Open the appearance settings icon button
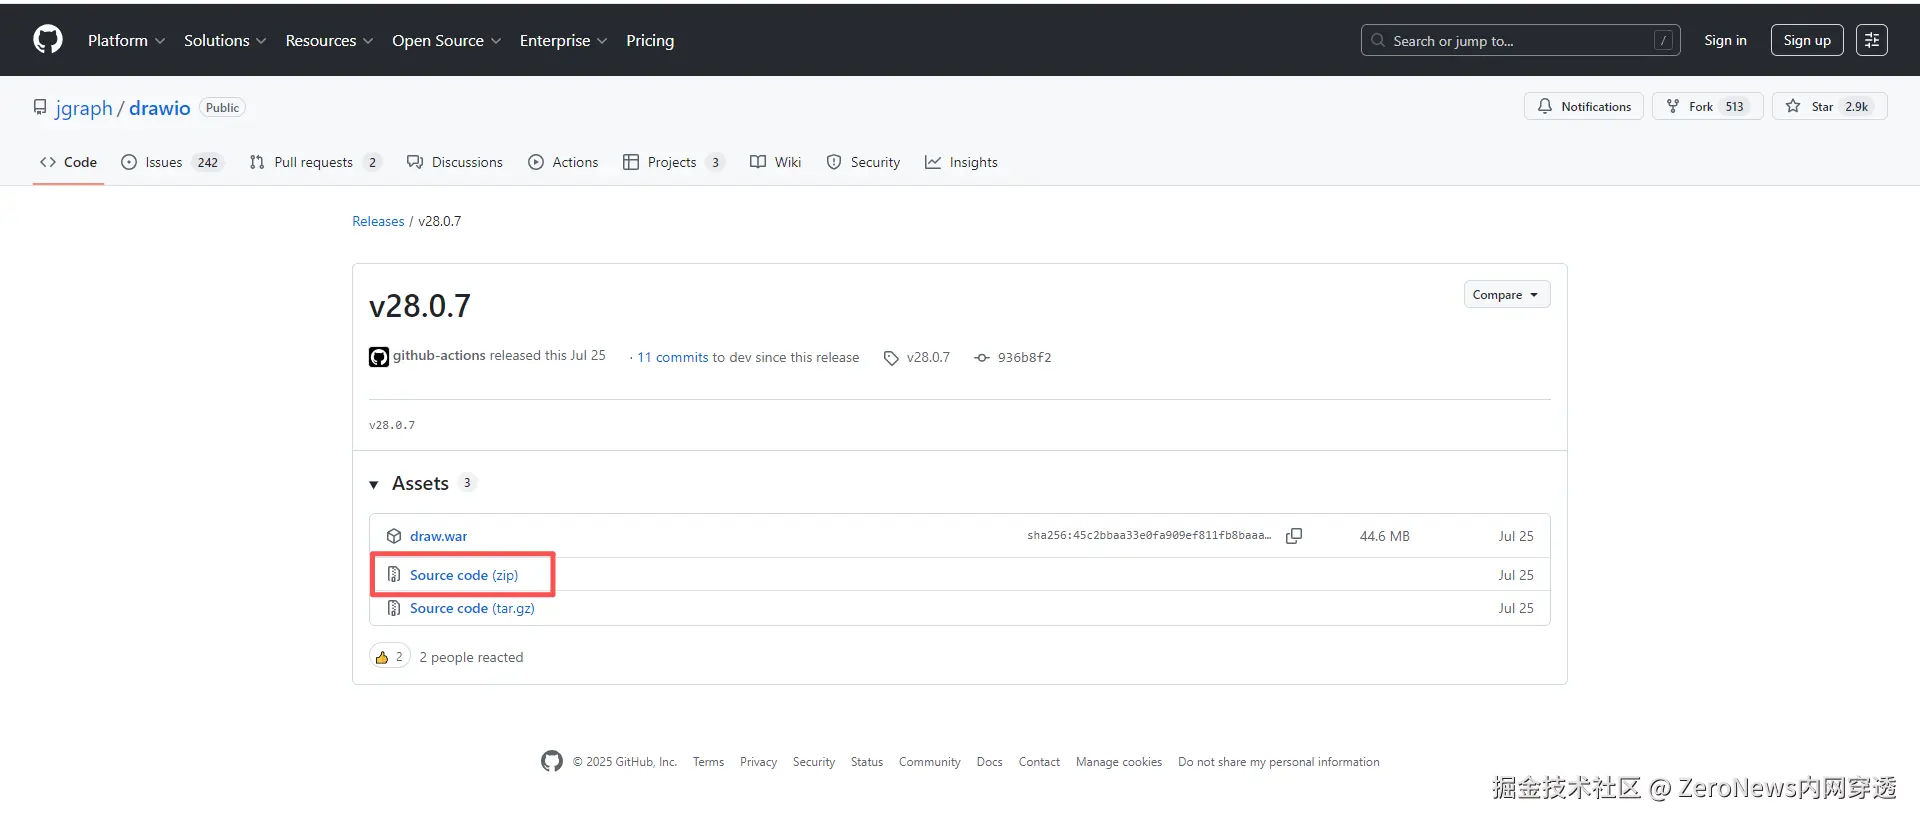Image resolution: width=1920 pixels, height=825 pixels. pos(1872,40)
